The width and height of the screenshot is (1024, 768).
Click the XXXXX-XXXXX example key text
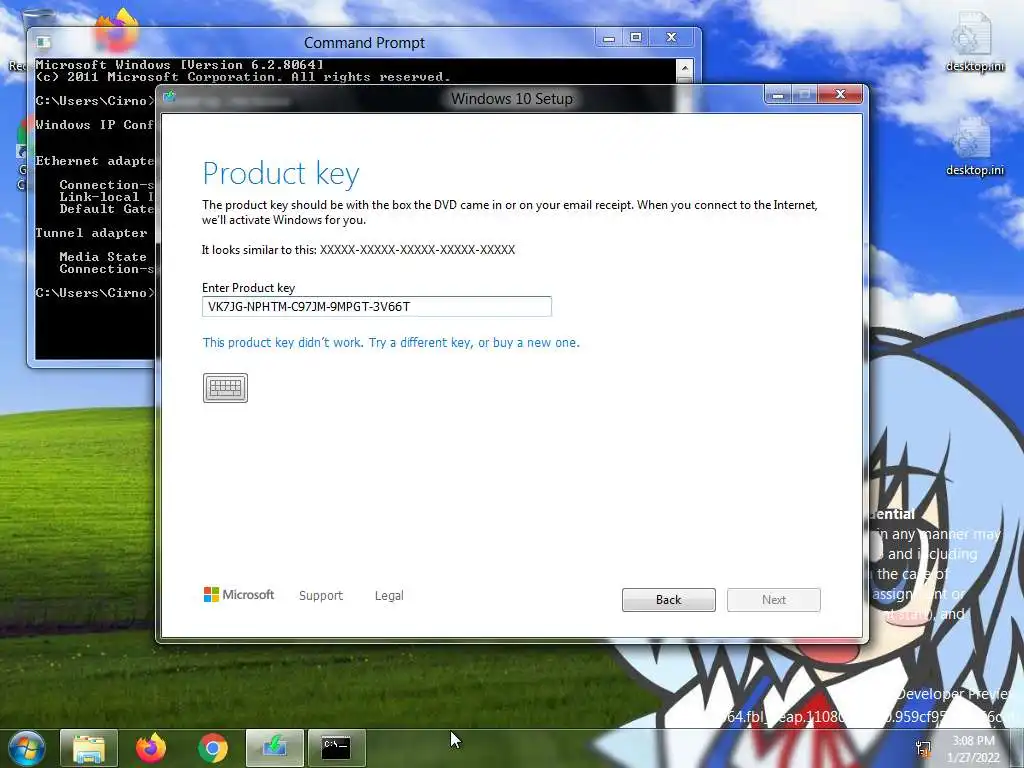tap(417, 249)
